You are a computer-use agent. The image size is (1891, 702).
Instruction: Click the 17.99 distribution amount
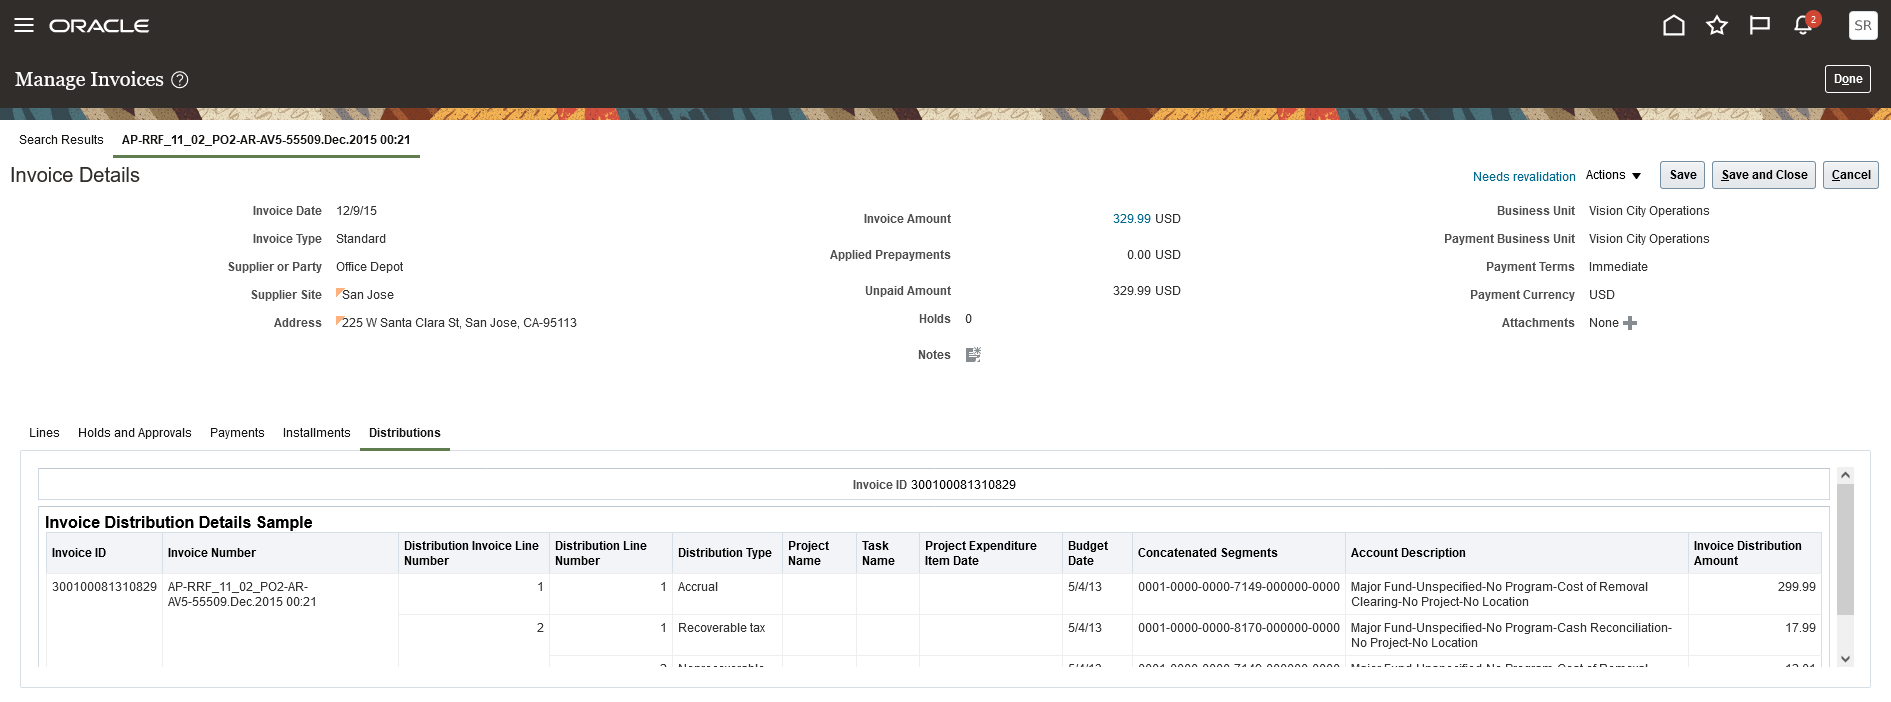tap(1800, 628)
